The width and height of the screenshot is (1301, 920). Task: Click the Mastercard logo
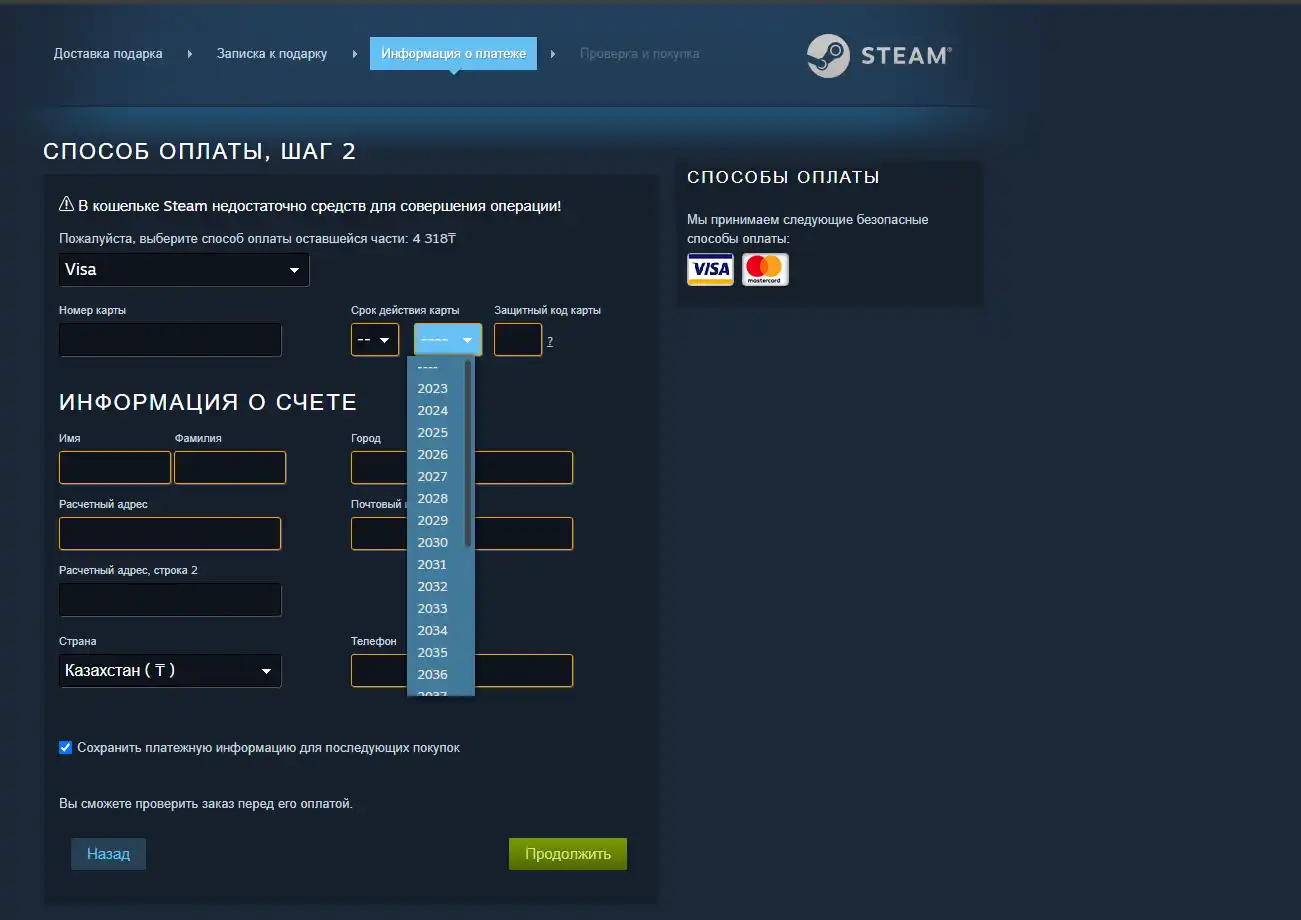tap(765, 269)
